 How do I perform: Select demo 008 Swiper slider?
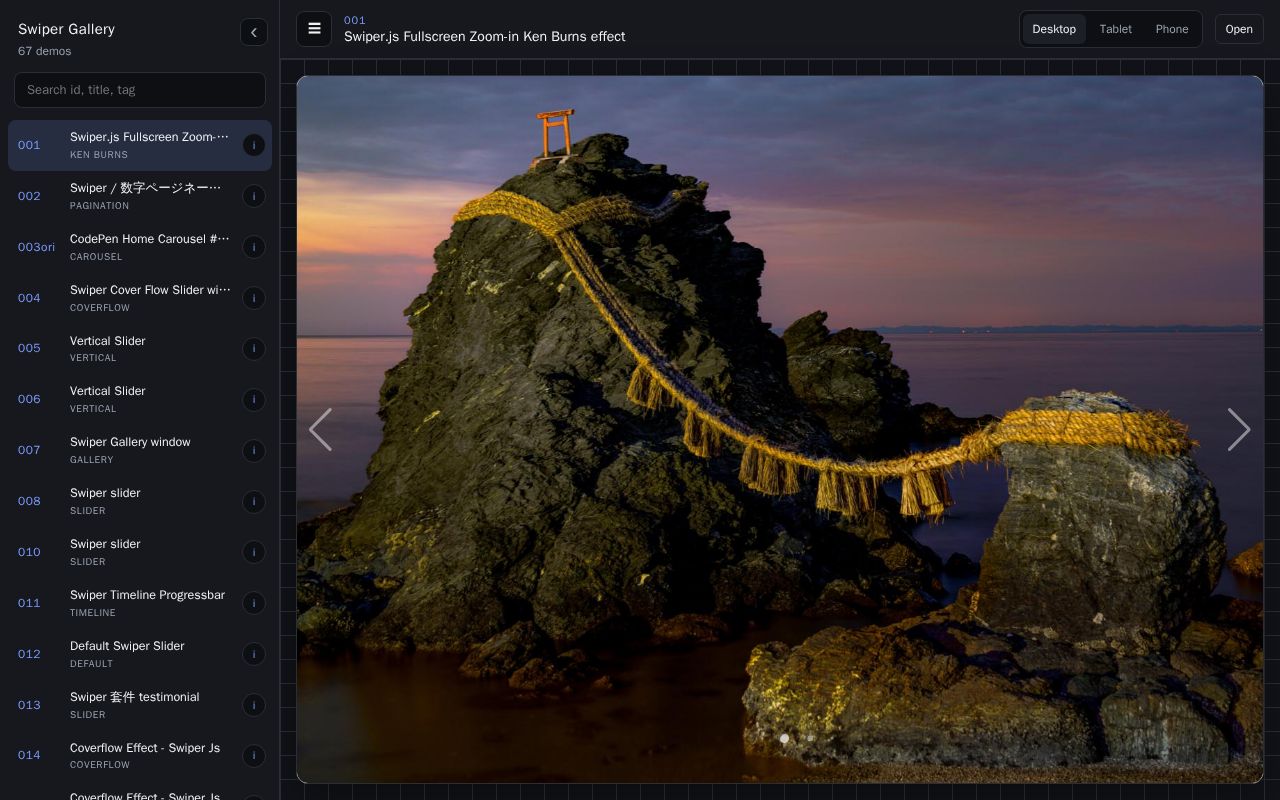click(x=140, y=501)
